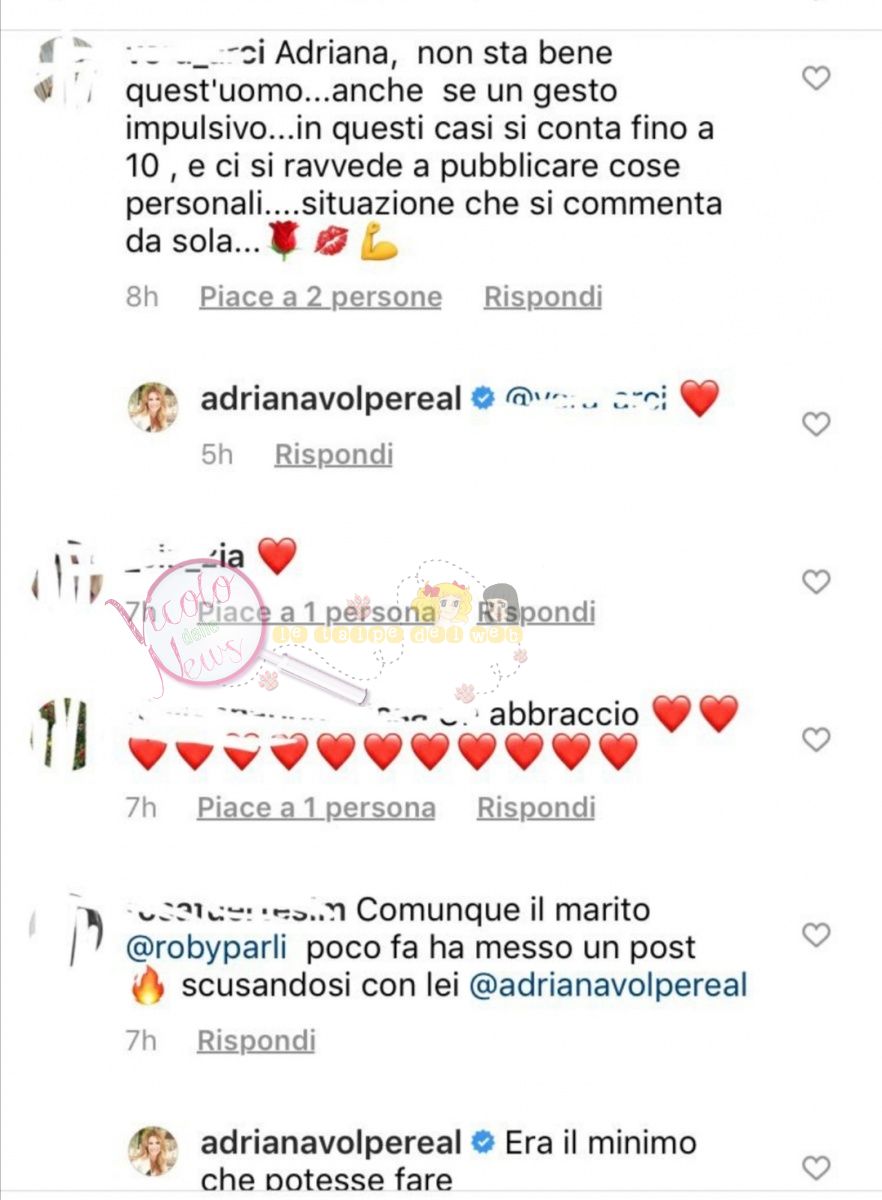View 'Piace a 2 persone' likes list
882x1200 pixels.
[x=320, y=297]
